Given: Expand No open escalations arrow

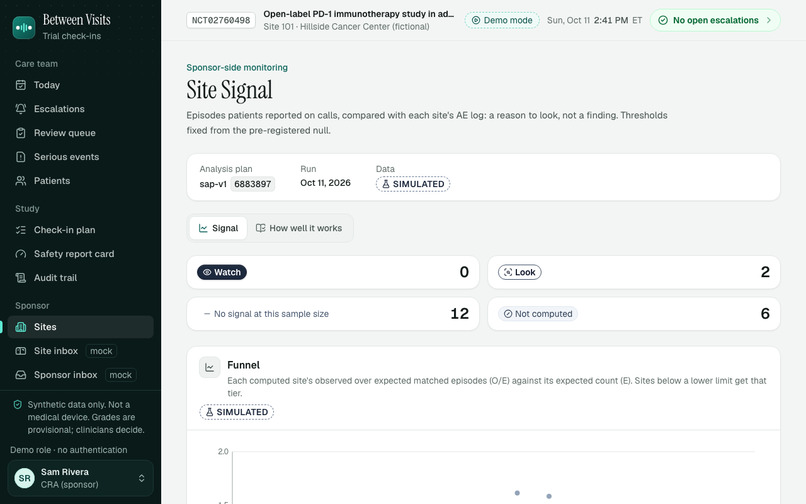Looking at the screenshot, I should tap(769, 20).
